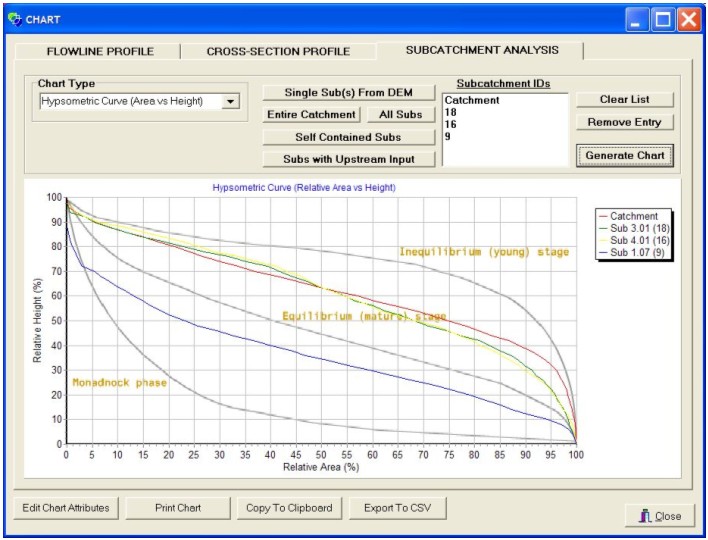Open the Chart Type dropdown arrow
The image size is (708, 540).
[230, 101]
